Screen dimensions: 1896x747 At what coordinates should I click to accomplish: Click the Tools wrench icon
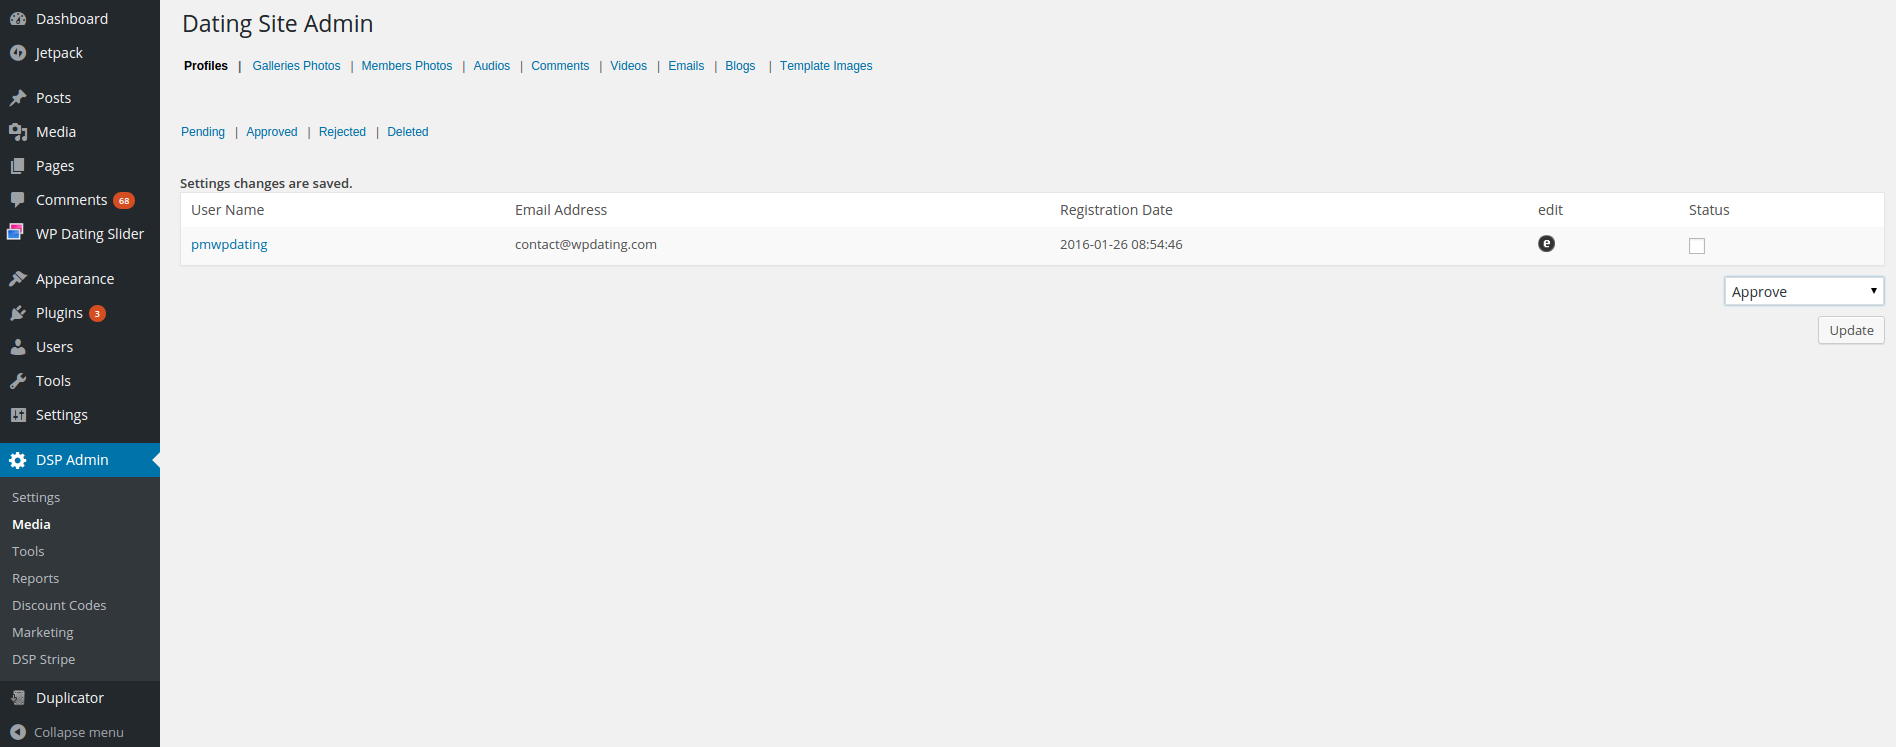(x=18, y=381)
